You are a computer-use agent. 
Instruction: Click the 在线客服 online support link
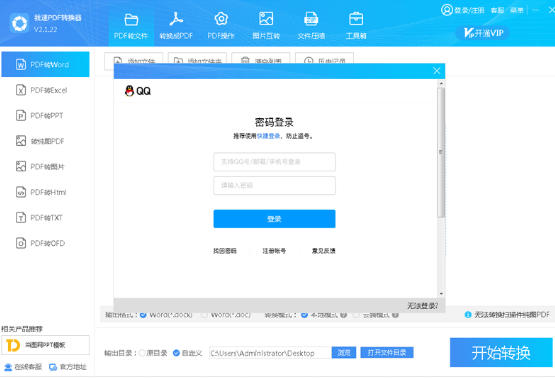tap(23, 367)
